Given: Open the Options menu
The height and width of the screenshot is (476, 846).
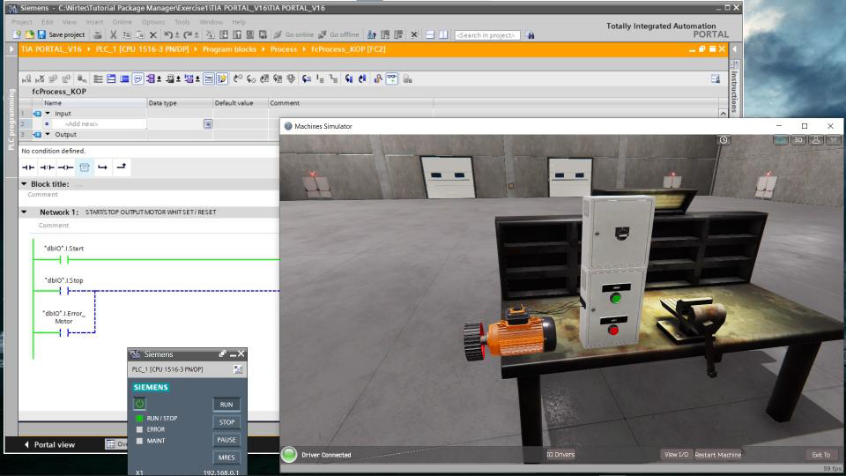Looking at the screenshot, I should click(153, 22).
